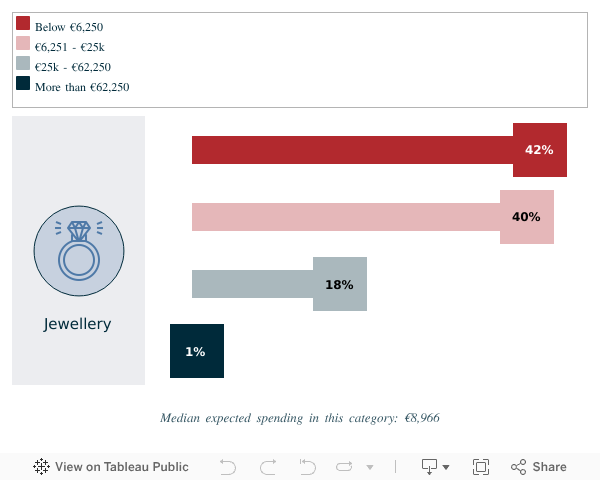Image resolution: width=600 pixels, height=480 pixels.
Task: Click the Revert view icon
Action: (x=307, y=467)
